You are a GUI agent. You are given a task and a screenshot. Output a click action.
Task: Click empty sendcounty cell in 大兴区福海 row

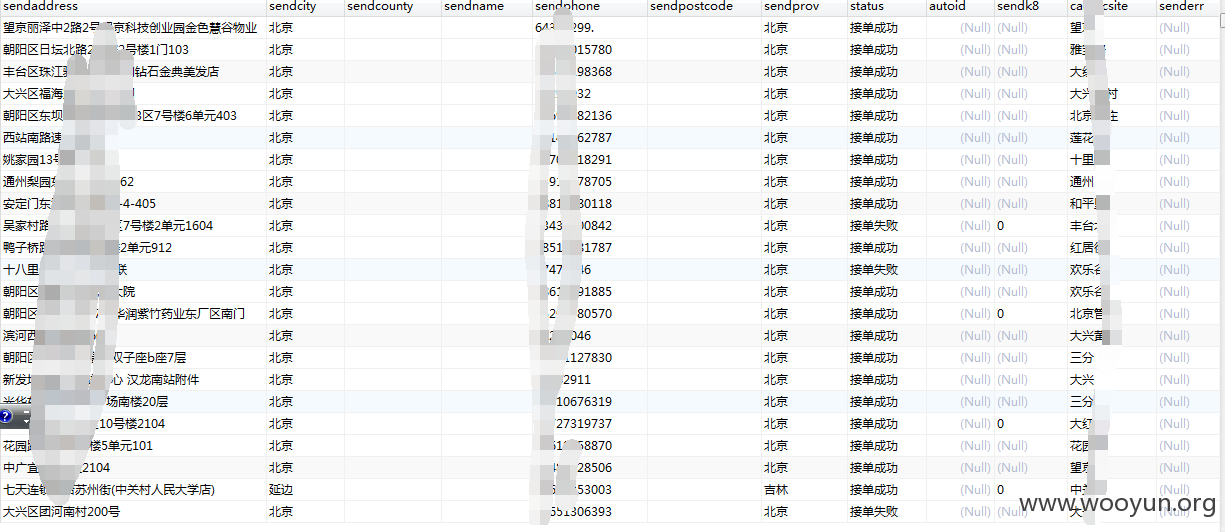392,93
